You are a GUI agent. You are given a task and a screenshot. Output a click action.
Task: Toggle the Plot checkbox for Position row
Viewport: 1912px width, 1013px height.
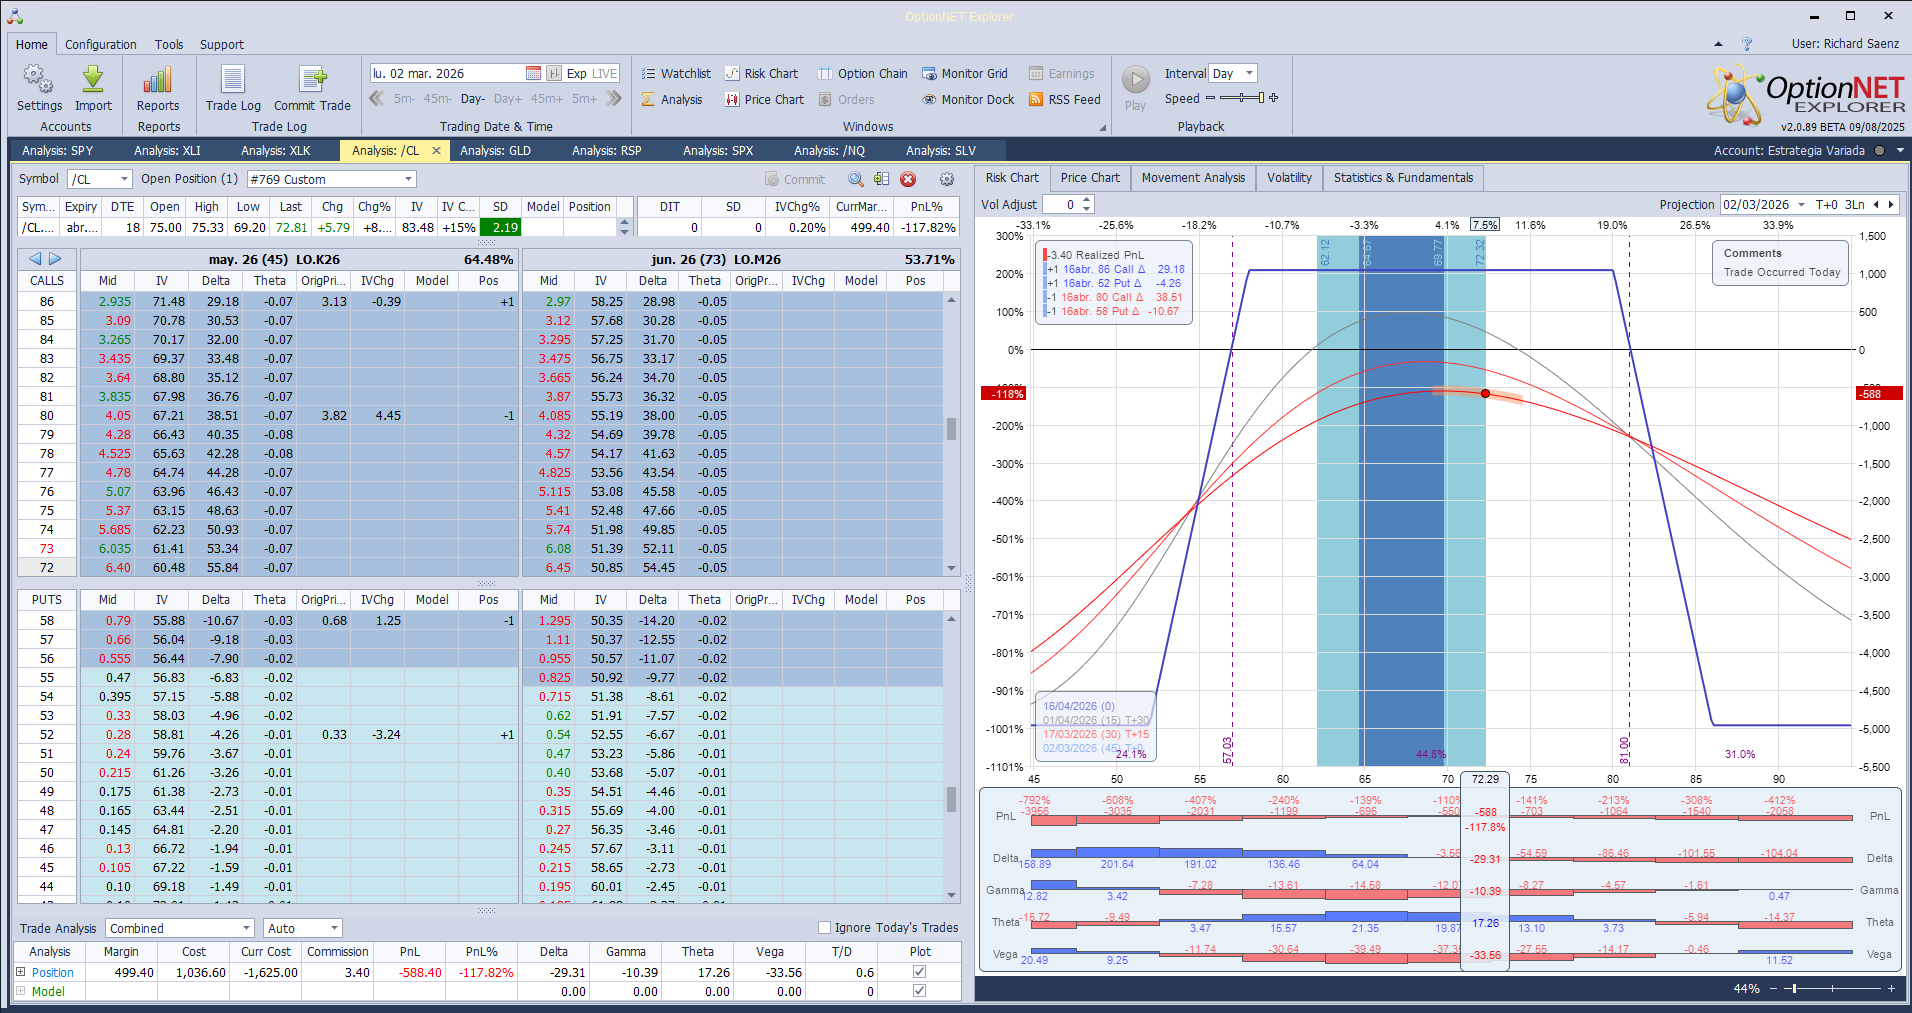coord(920,972)
